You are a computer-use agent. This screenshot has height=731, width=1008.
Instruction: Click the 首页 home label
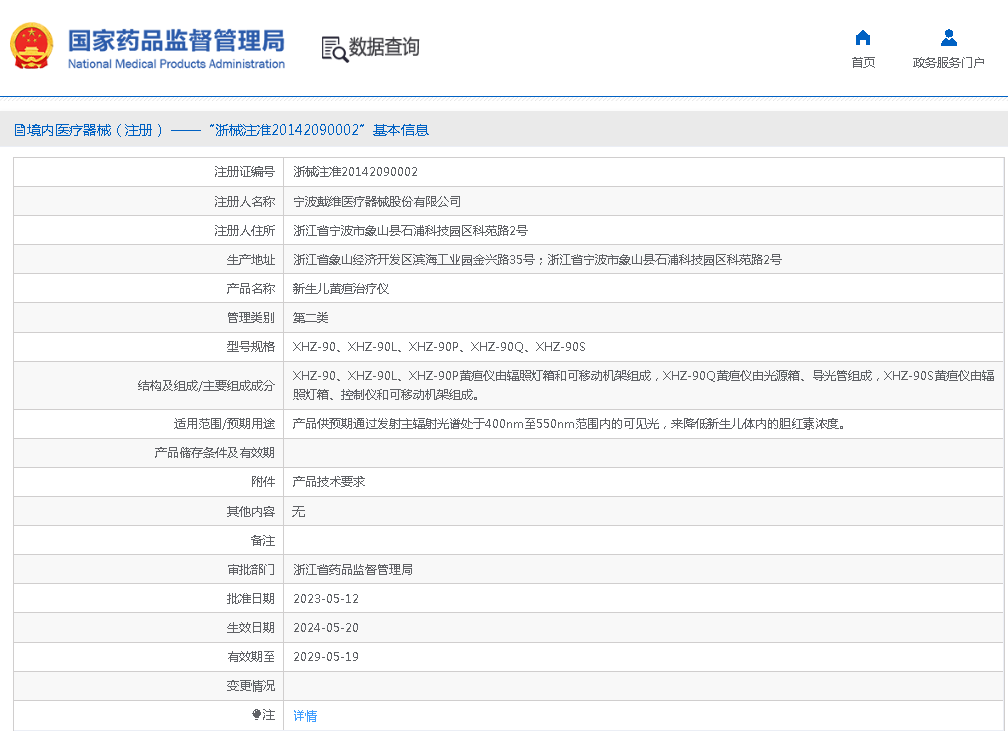(863, 62)
